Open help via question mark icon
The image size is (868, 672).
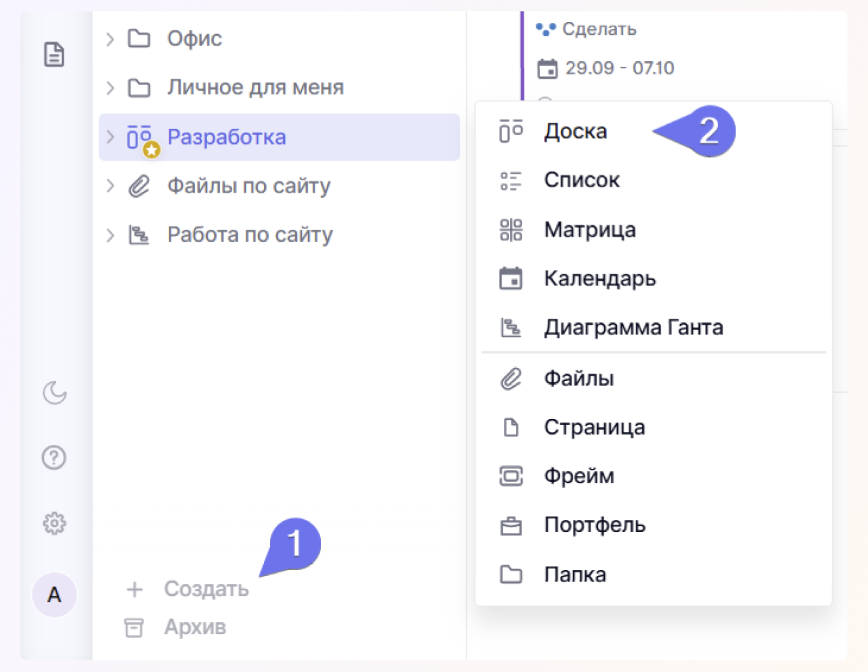pos(54,458)
